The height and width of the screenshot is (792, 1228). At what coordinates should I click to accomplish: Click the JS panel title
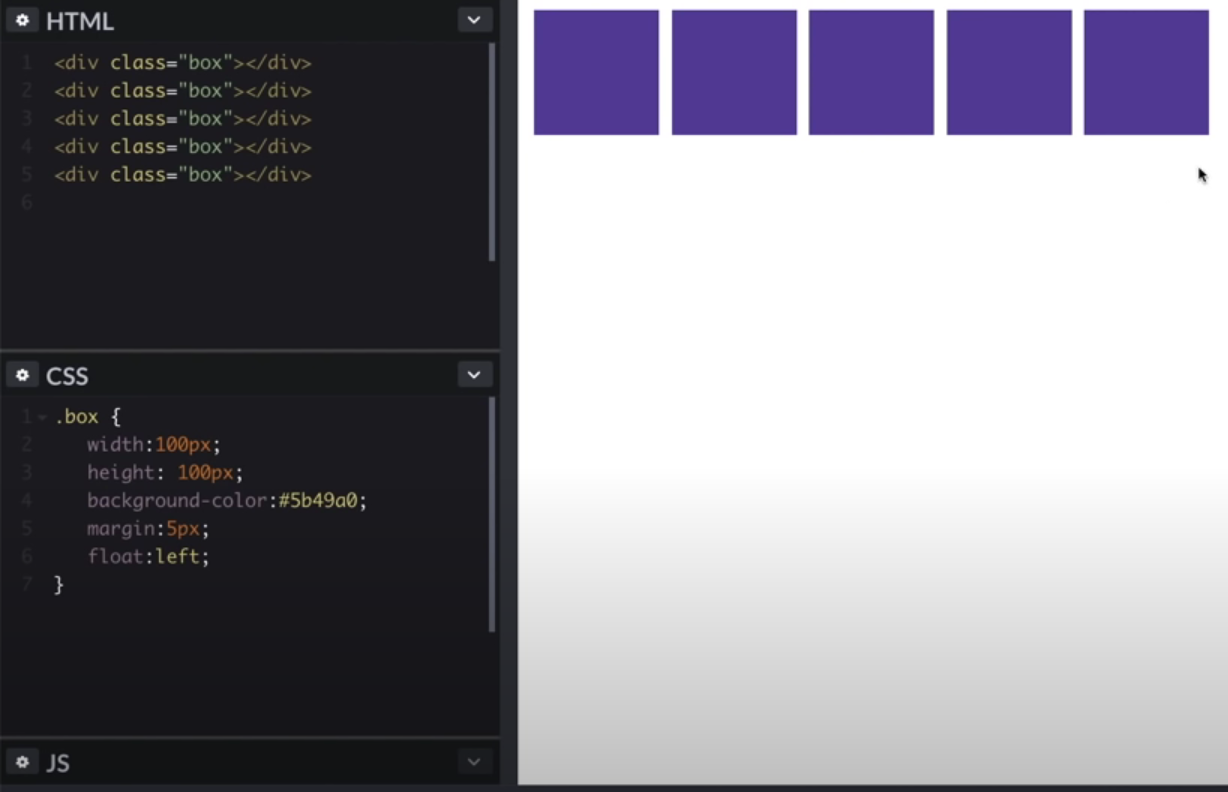pos(58,763)
